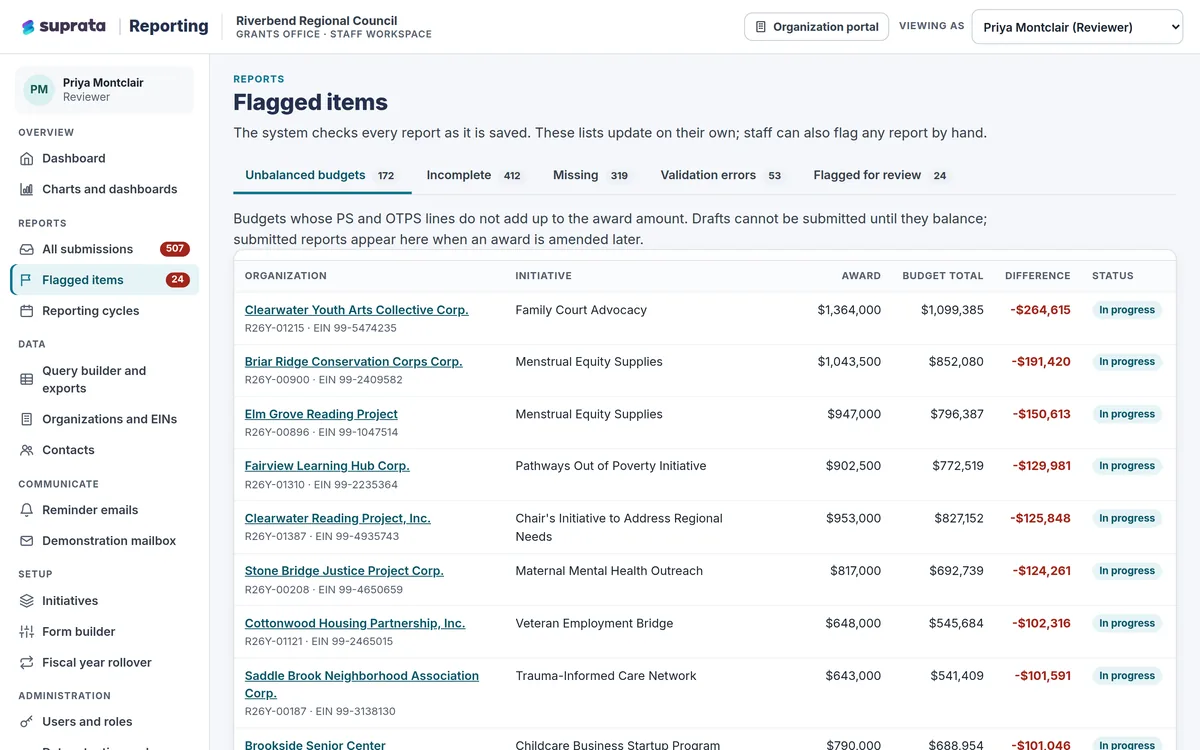Screen dimensions: 1200x750
Task: Click the 24 badge on Flagged items
Action: coord(177,280)
